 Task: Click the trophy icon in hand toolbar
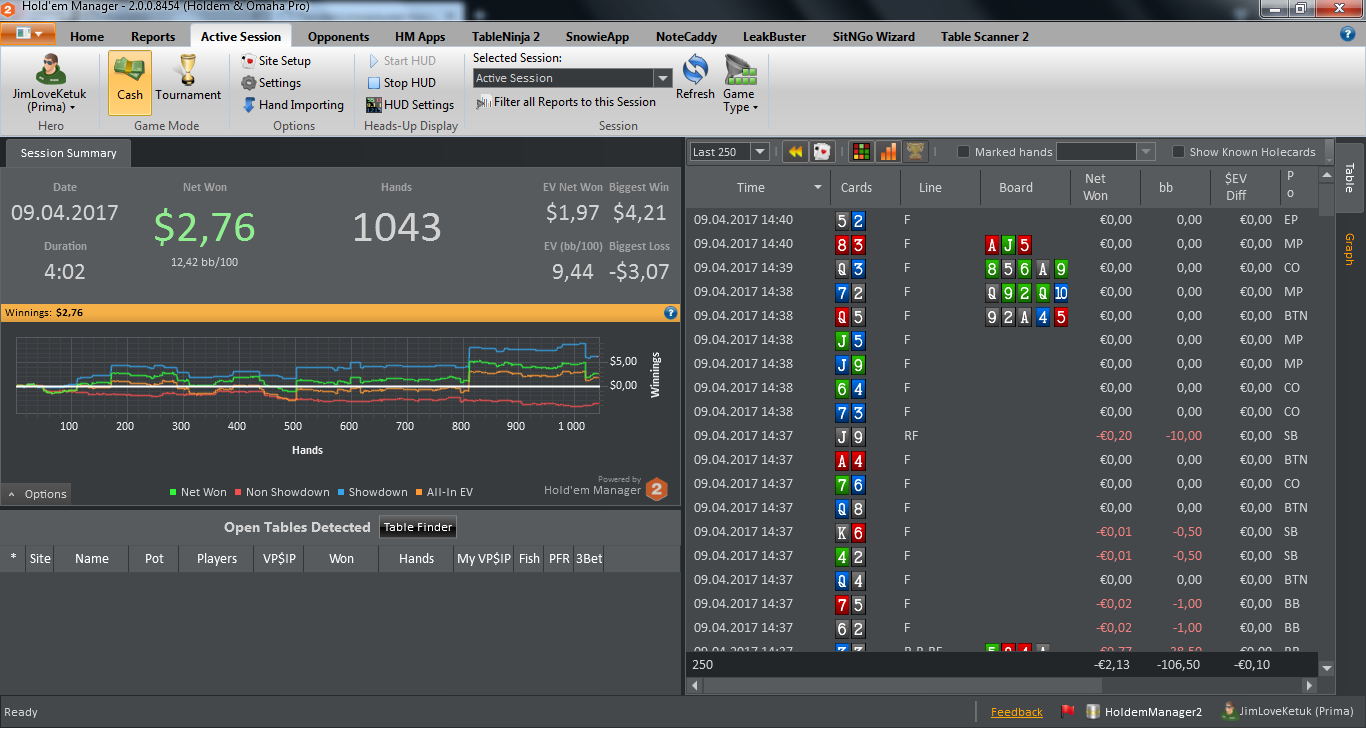pos(915,152)
